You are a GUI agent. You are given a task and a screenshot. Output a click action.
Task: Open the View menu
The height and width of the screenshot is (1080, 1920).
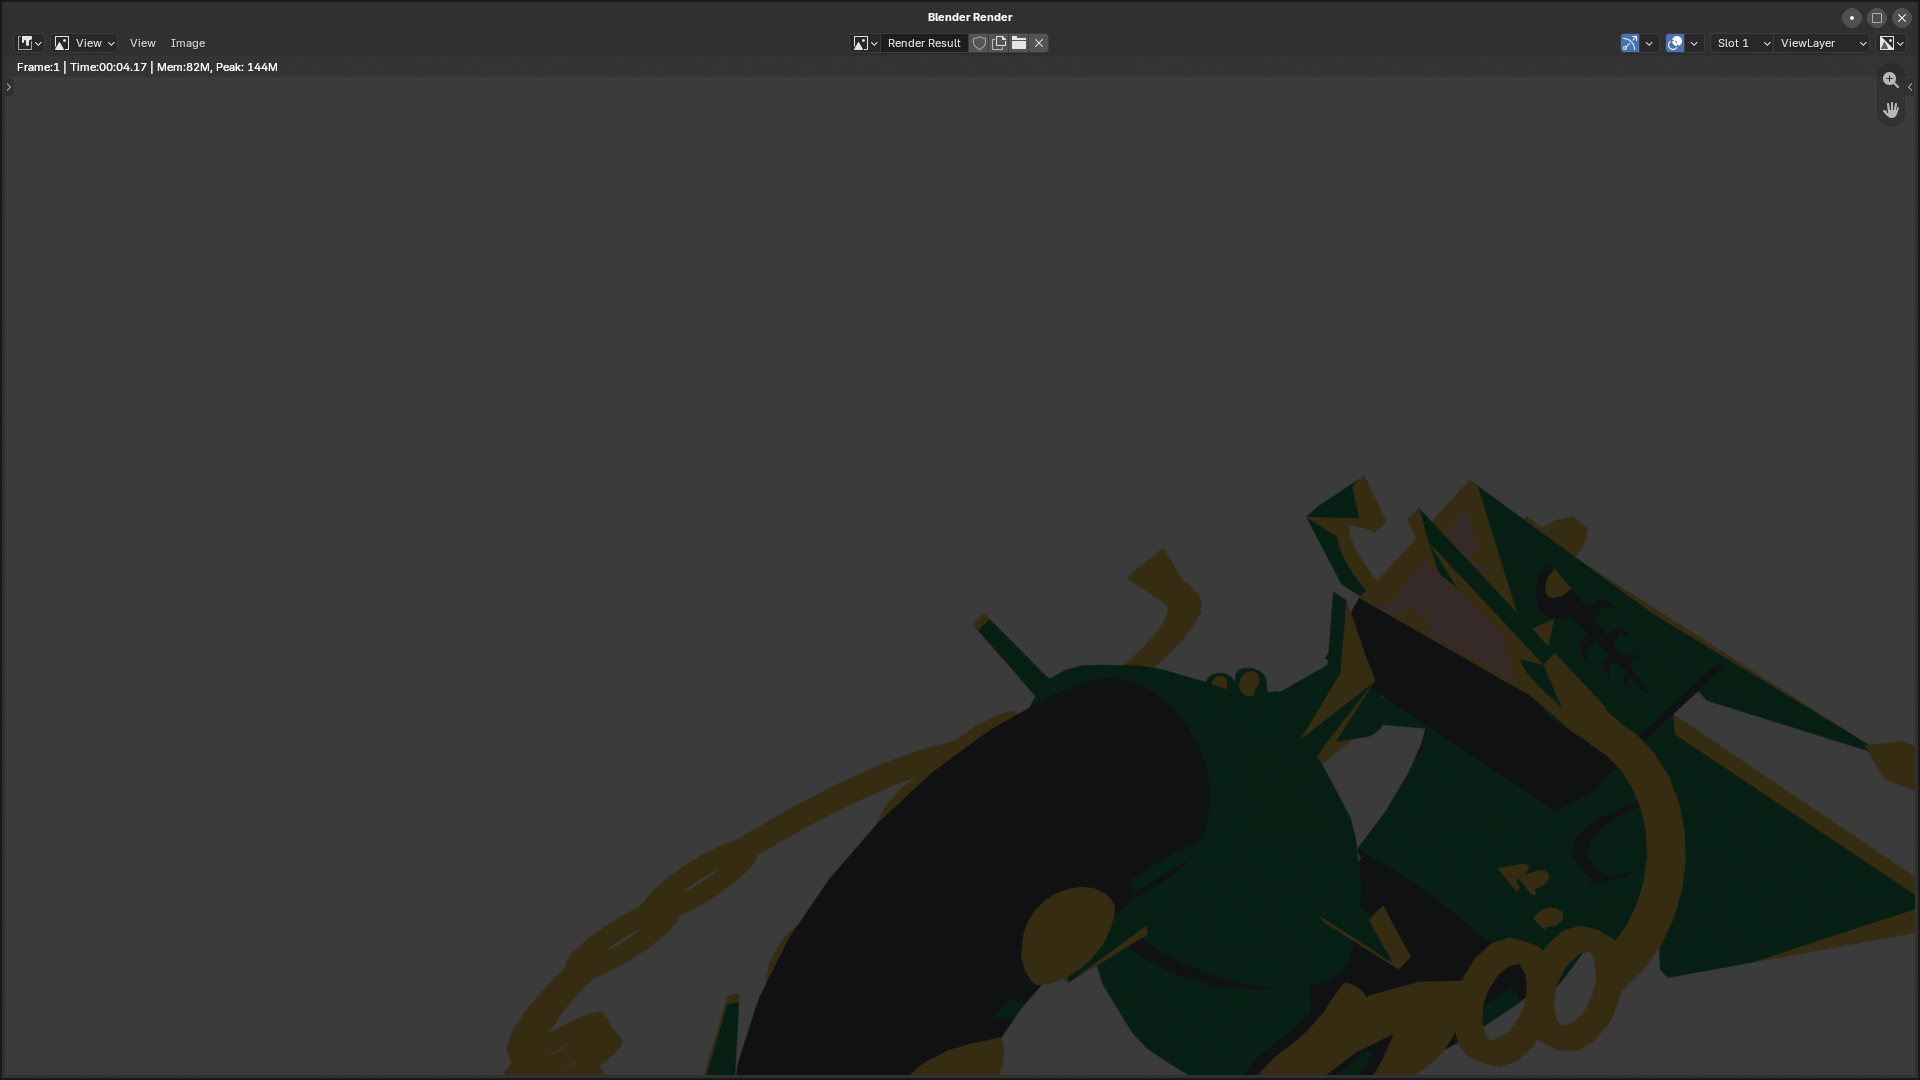click(143, 43)
